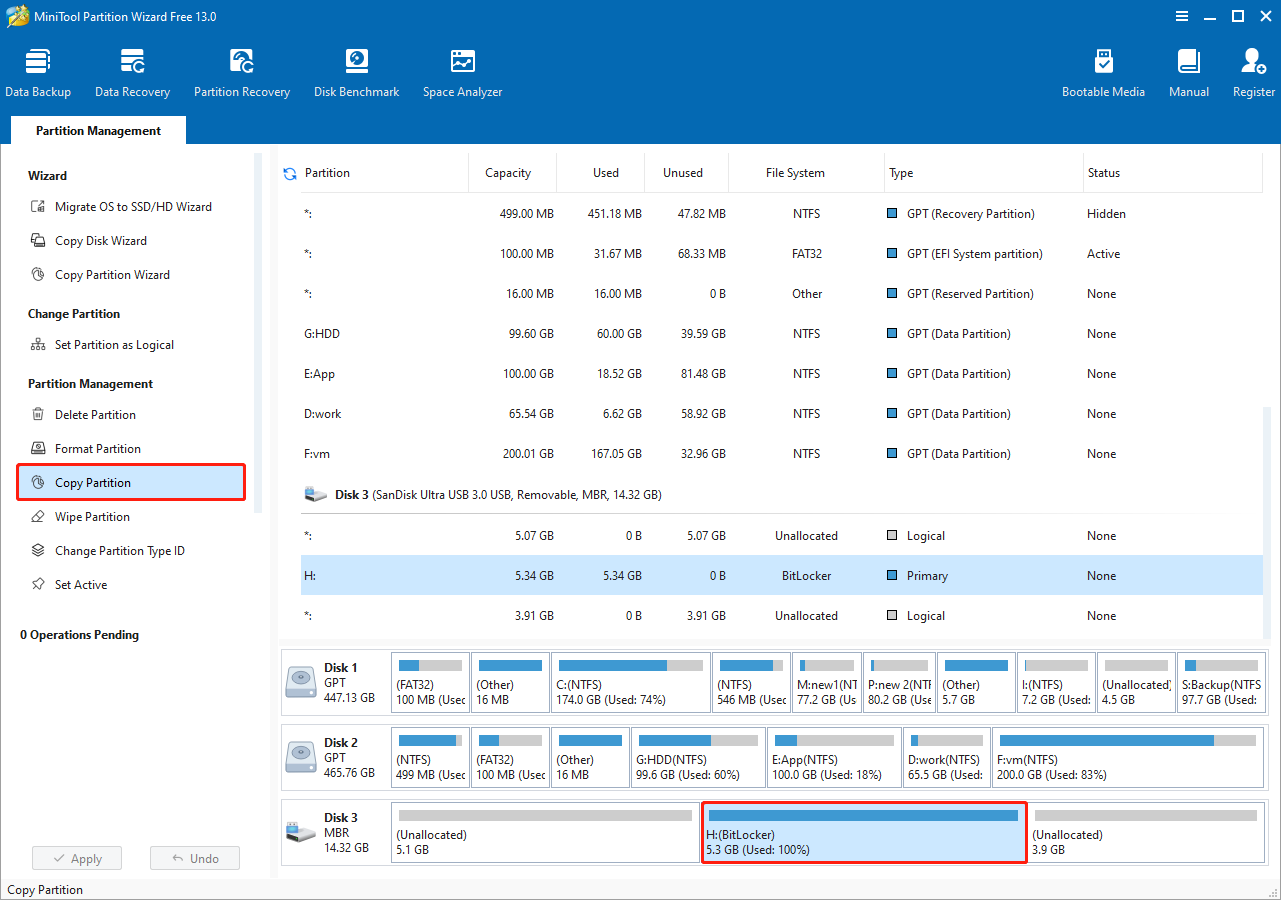Image resolution: width=1281 pixels, height=900 pixels.
Task: Open Bootable Media creator
Action: pyautogui.click(x=1103, y=70)
